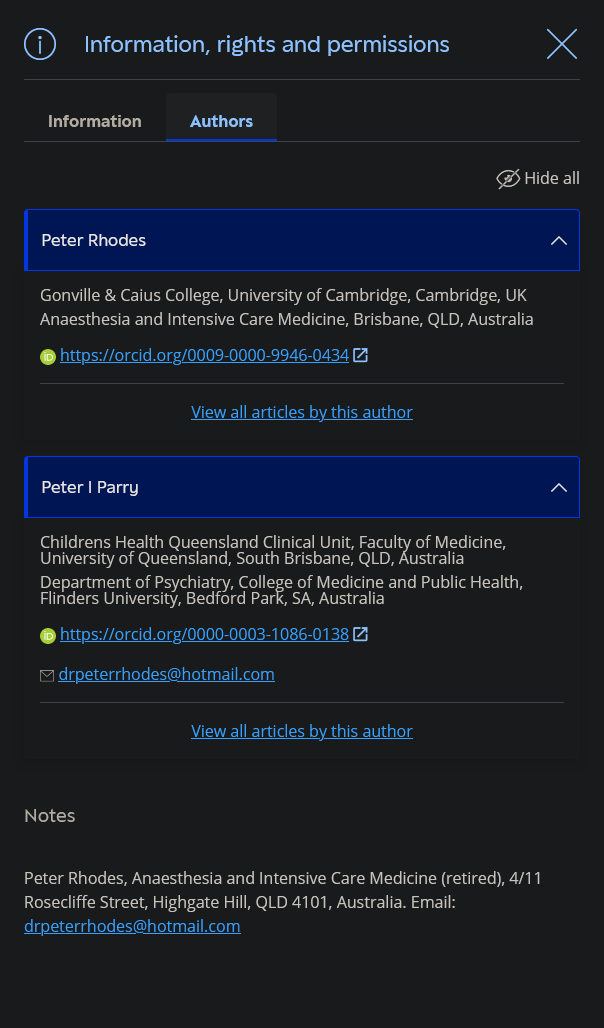Open ORCID link ending in 1086-0138

(x=204, y=634)
